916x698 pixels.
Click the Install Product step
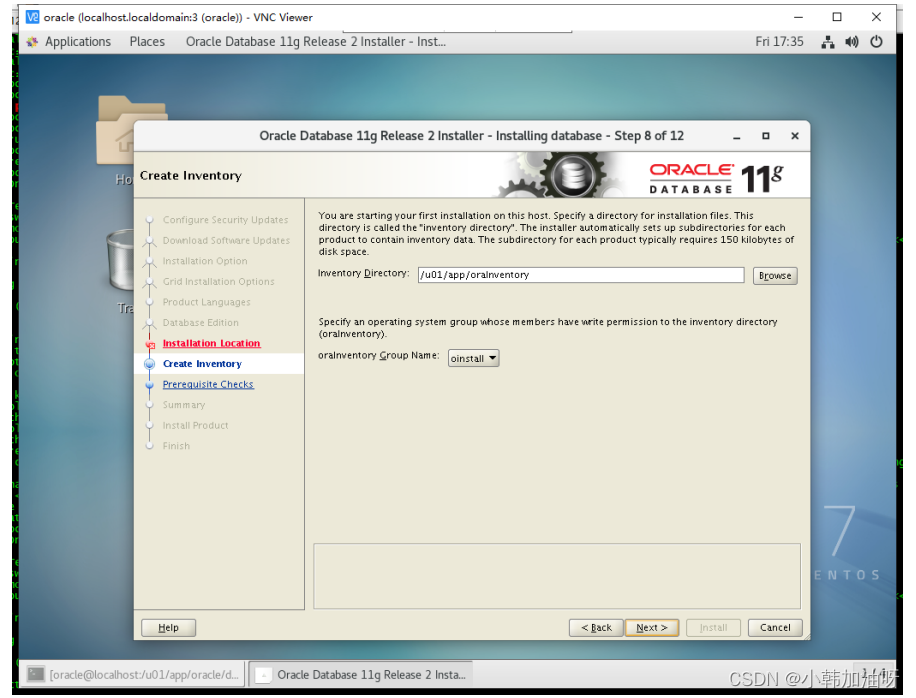tap(195, 425)
